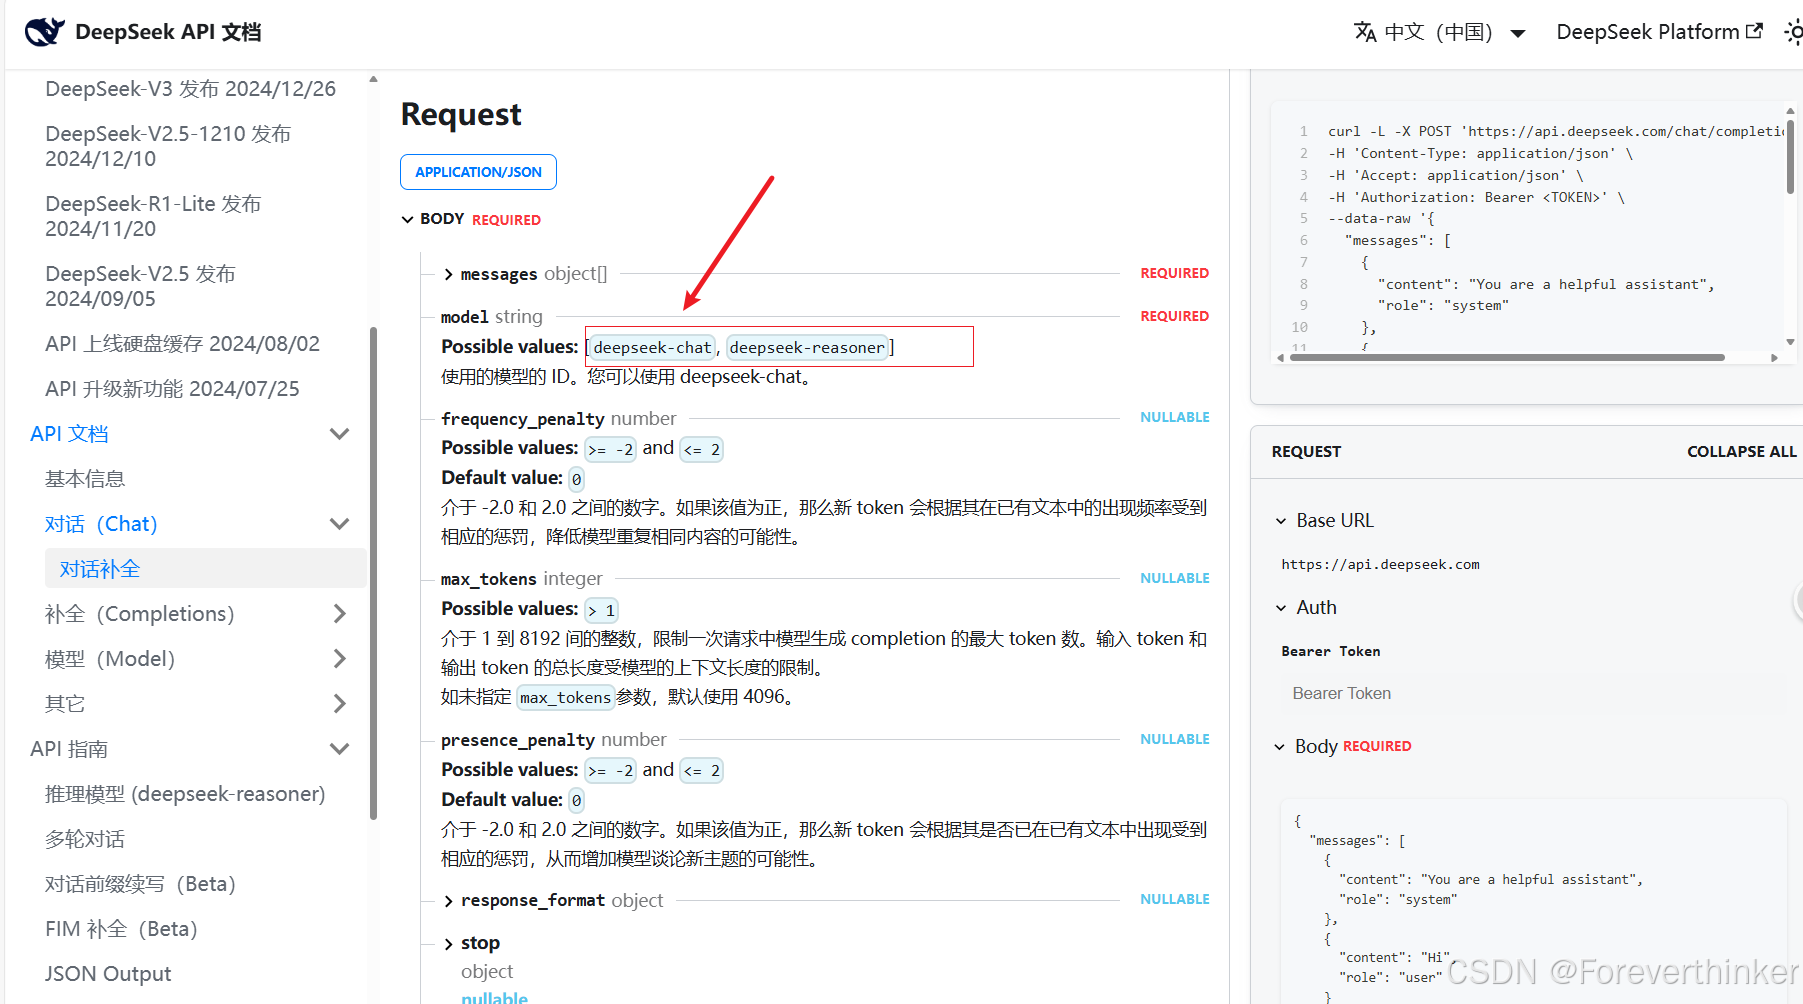Click the max_tokens parameter name
The width and height of the screenshot is (1803, 1004).
coord(489,579)
